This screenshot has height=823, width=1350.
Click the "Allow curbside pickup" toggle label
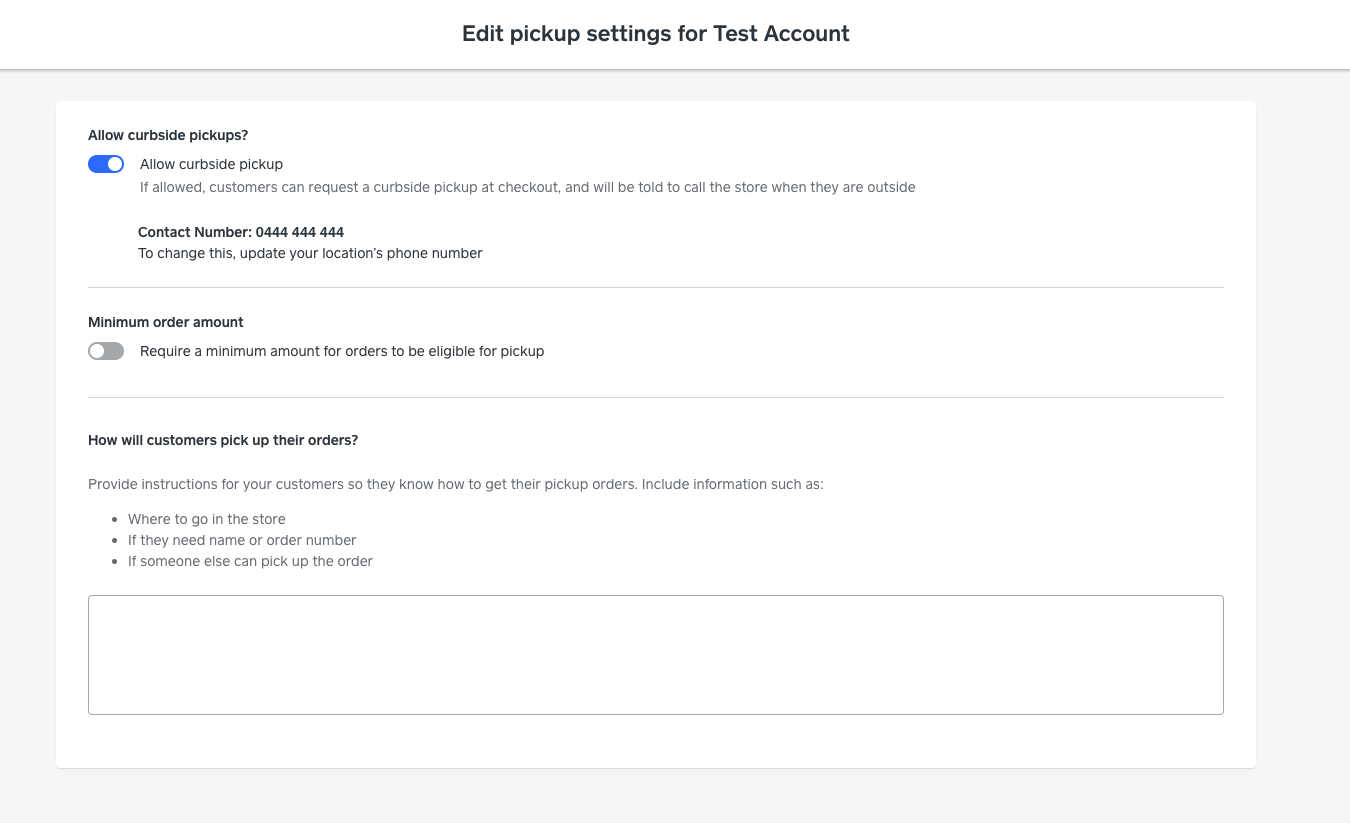point(211,164)
